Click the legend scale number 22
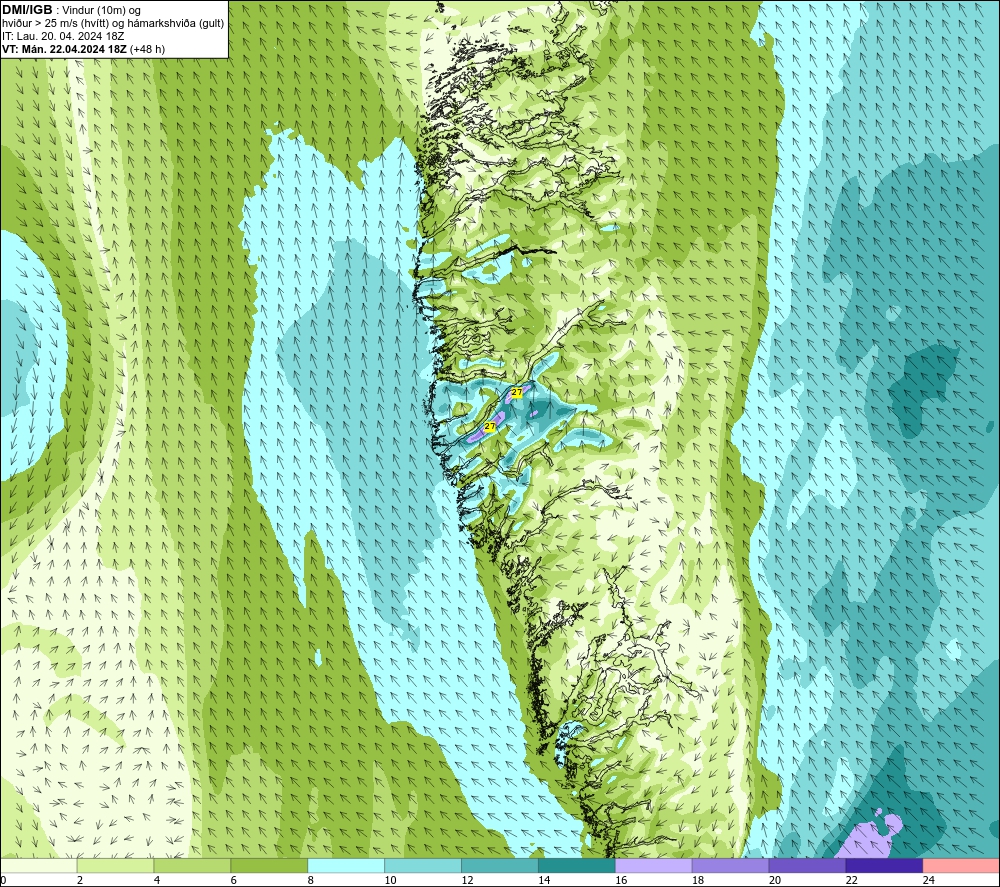 (x=851, y=880)
